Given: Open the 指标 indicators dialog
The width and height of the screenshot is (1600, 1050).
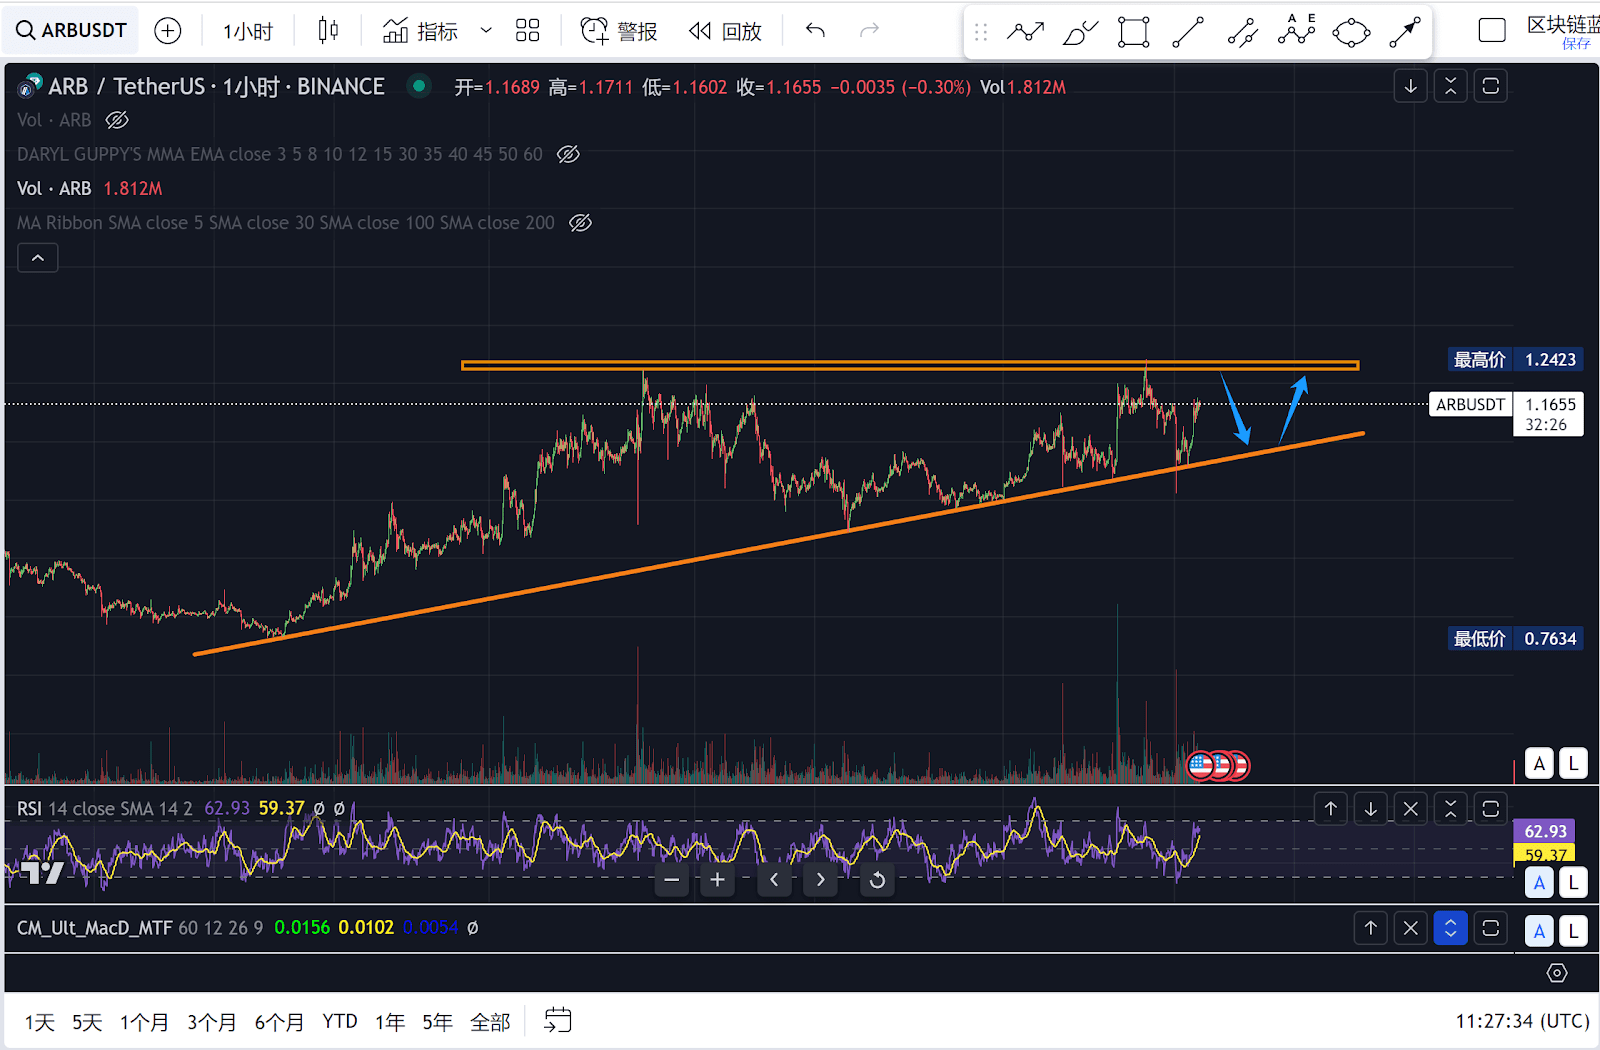Looking at the screenshot, I should [x=420, y=31].
